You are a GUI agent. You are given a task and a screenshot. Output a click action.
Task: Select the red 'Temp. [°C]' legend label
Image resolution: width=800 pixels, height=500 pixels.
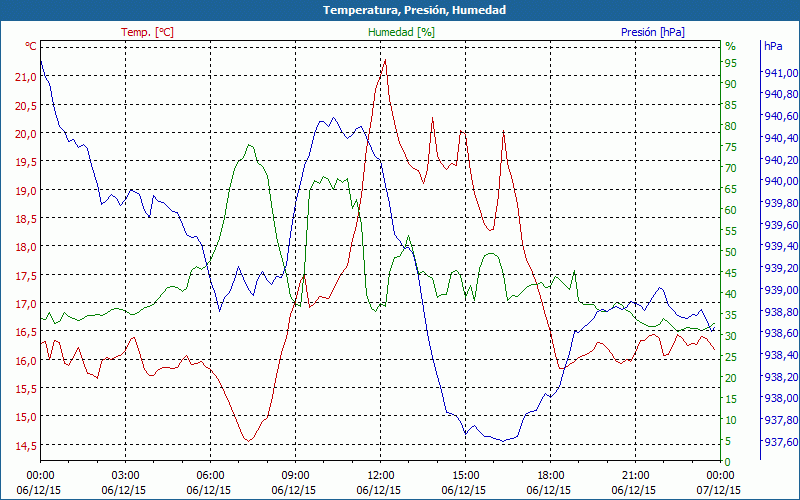coord(147,32)
